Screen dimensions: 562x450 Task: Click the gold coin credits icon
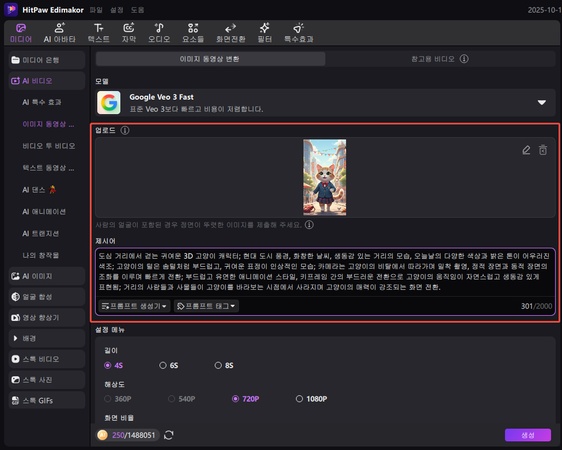coord(103,435)
